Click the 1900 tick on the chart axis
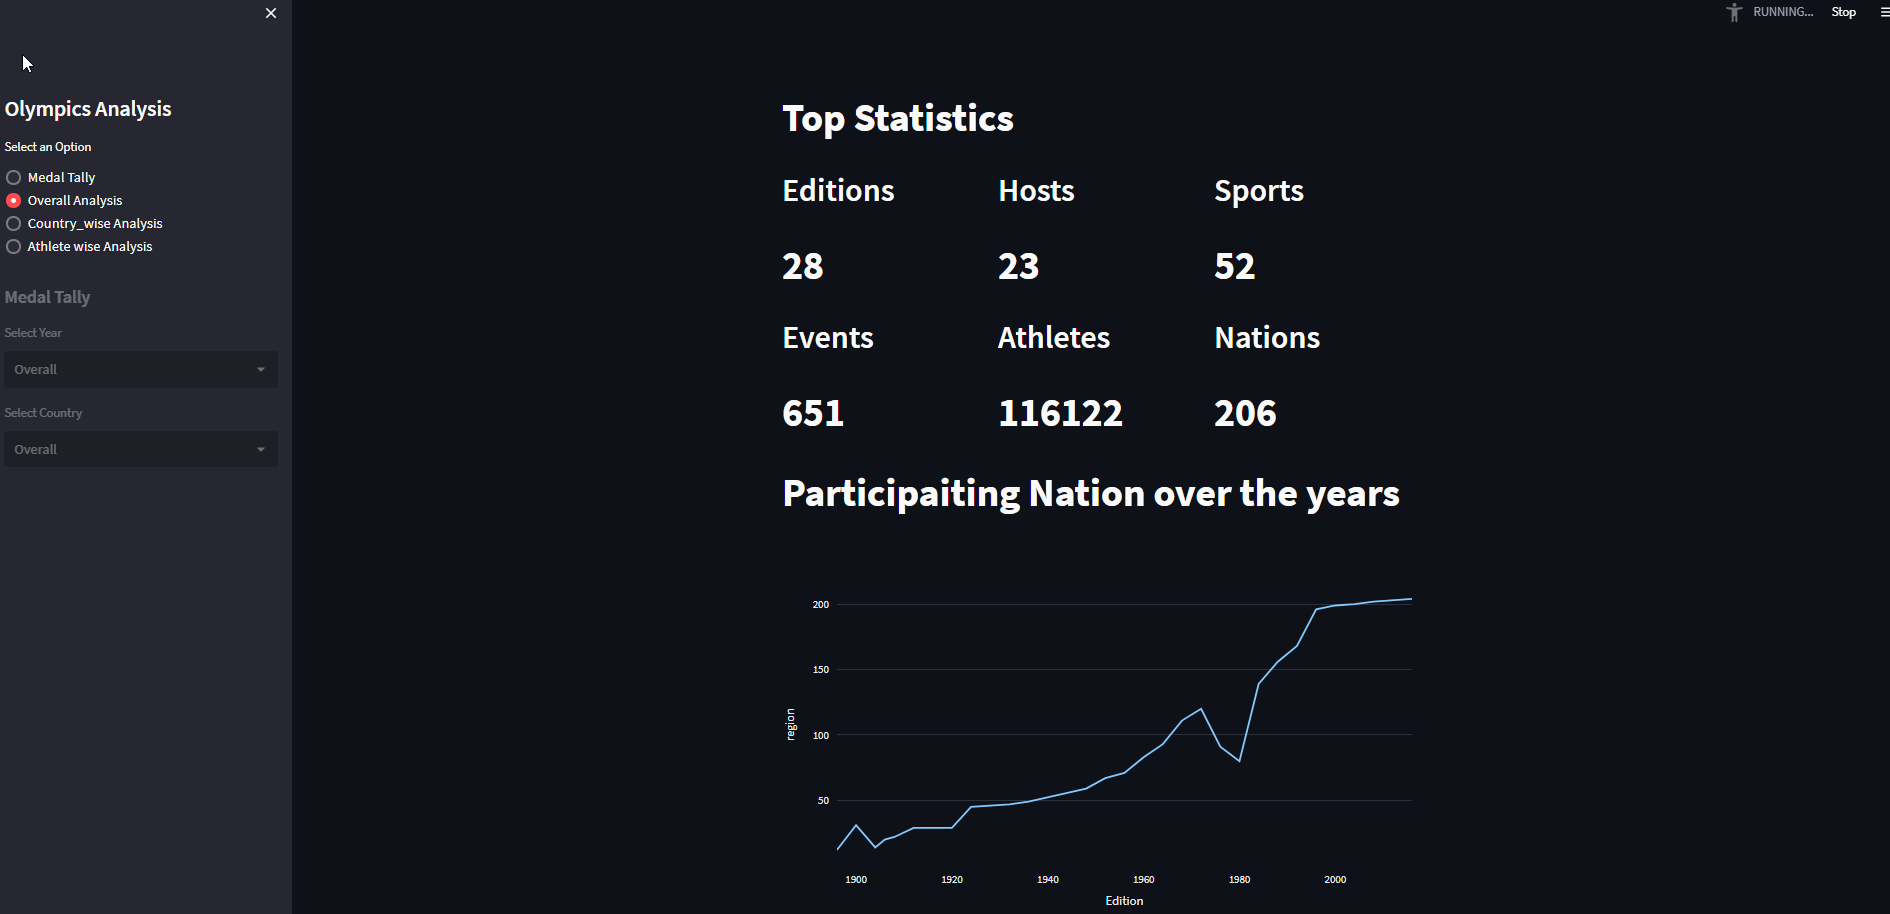This screenshot has width=1890, height=914. (856, 880)
